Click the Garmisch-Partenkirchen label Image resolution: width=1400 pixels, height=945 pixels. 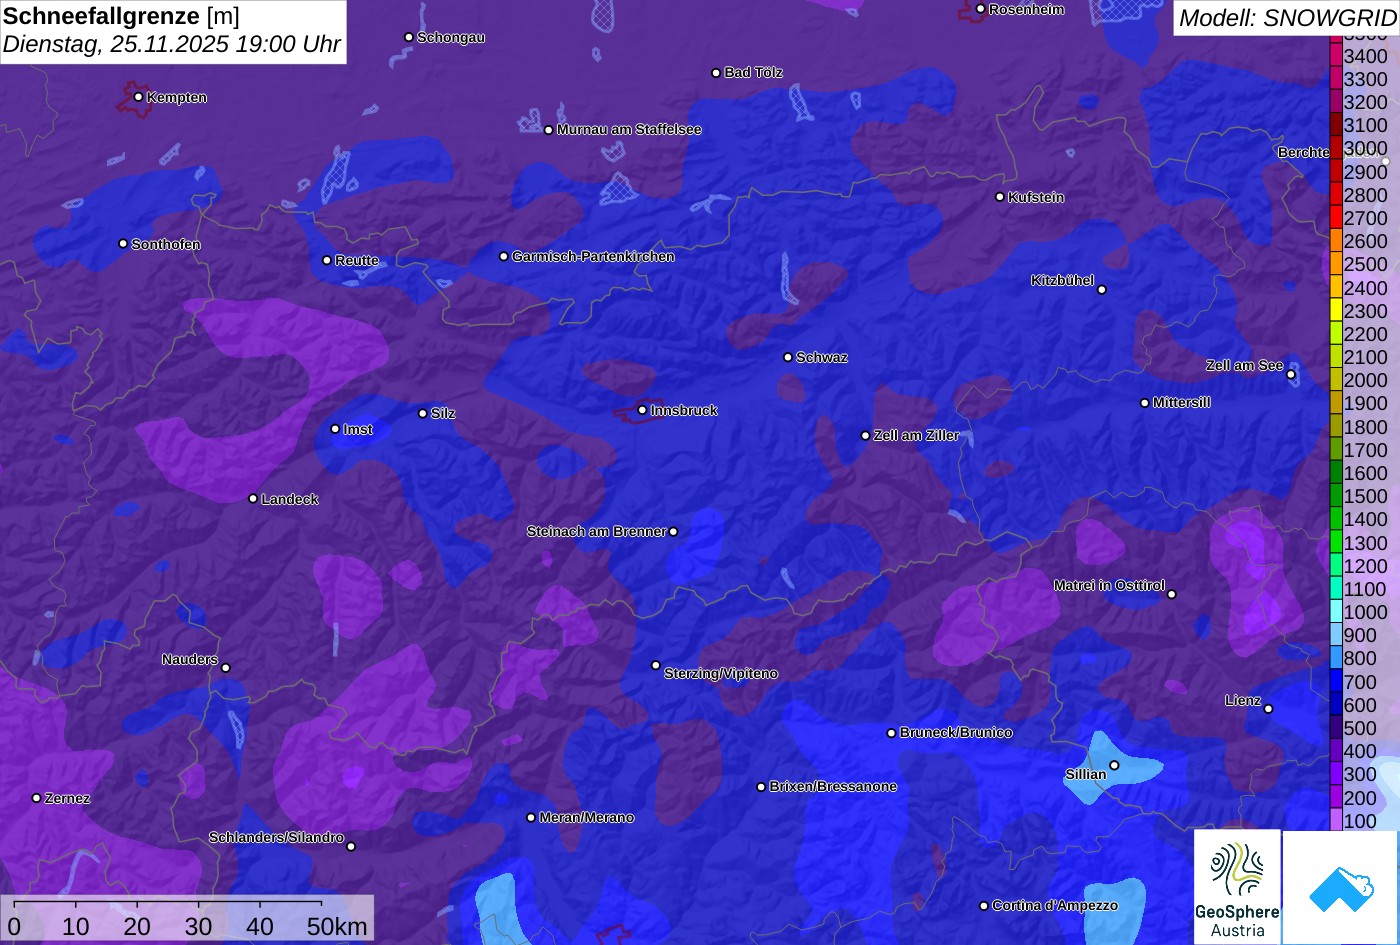(593, 257)
